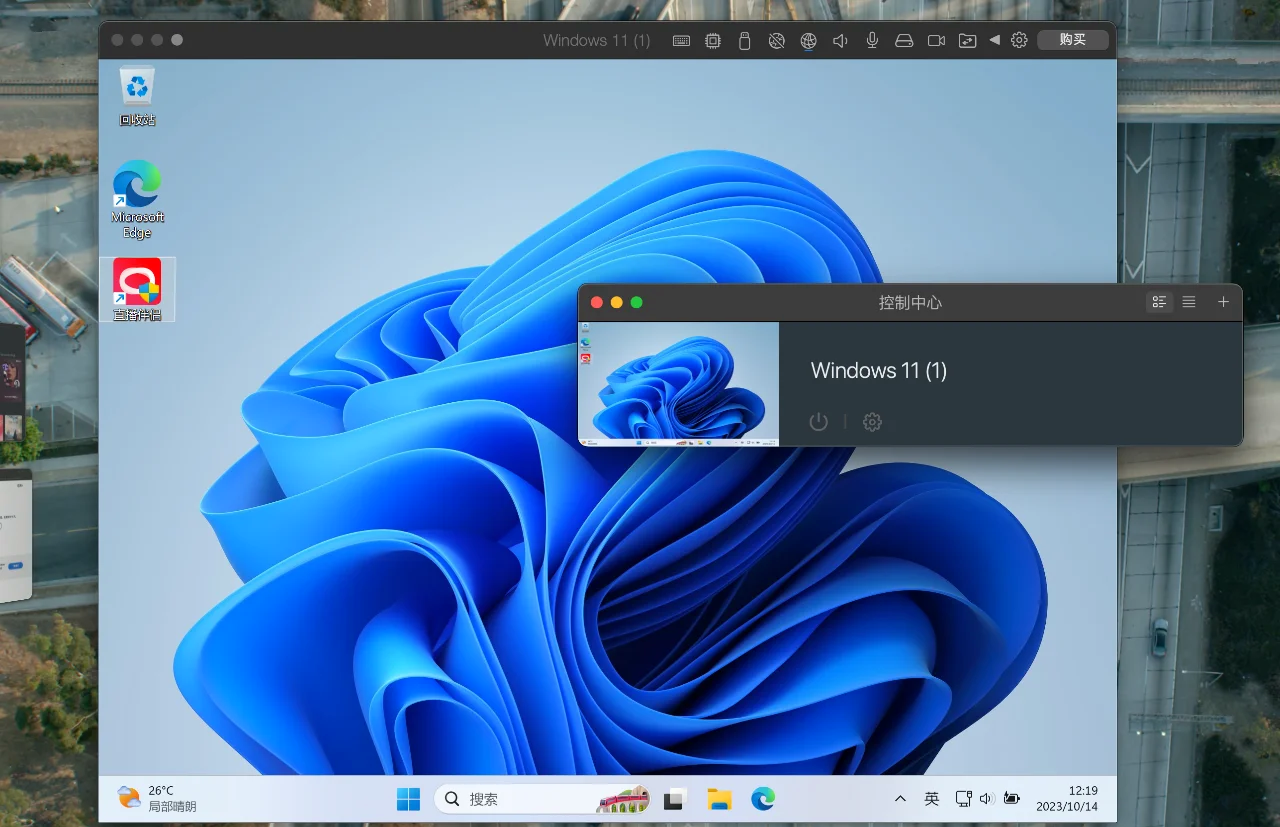The width and height of the screenshot is (1280, 827).
Task: Open the USB device icon in VM toolbar
Action: tap(744, 41)
